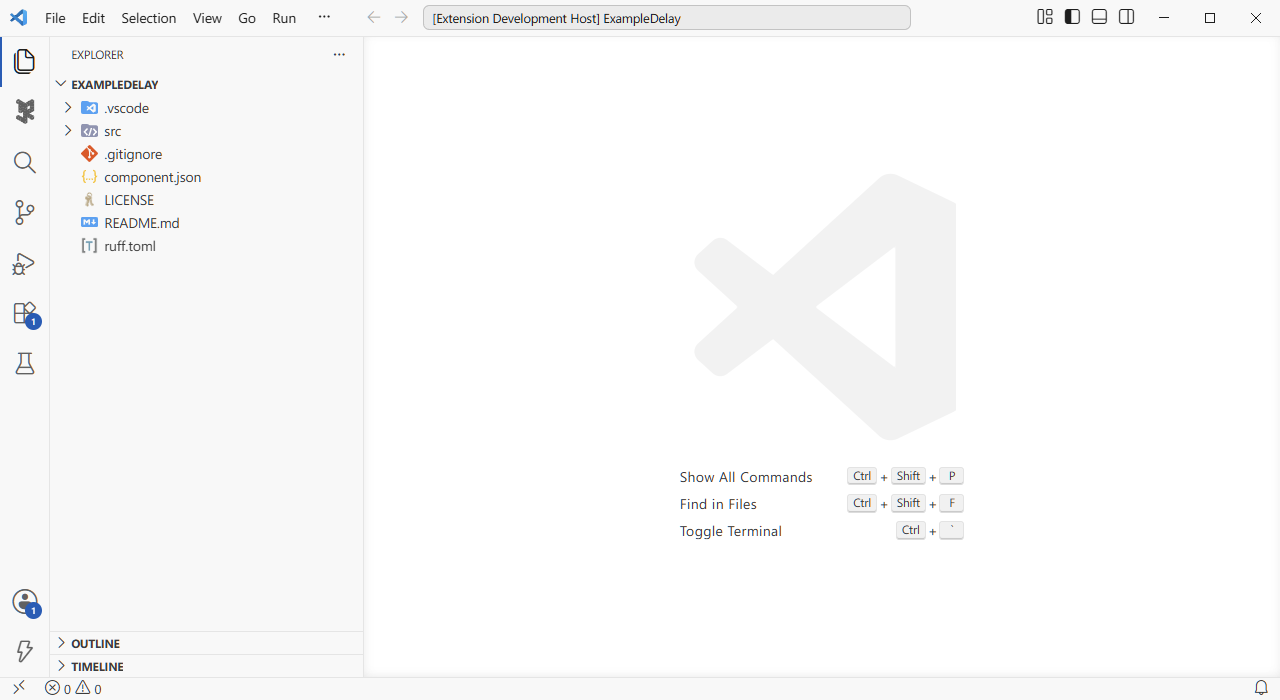Open the .gitignore file
Viewport: 1280px width, 700px height.
click(207, 154)
